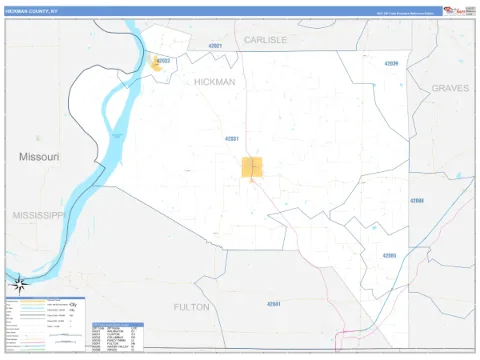
Task: Click ZIP code label 42031
Action: pyautogui.click(x=232, y=139)
